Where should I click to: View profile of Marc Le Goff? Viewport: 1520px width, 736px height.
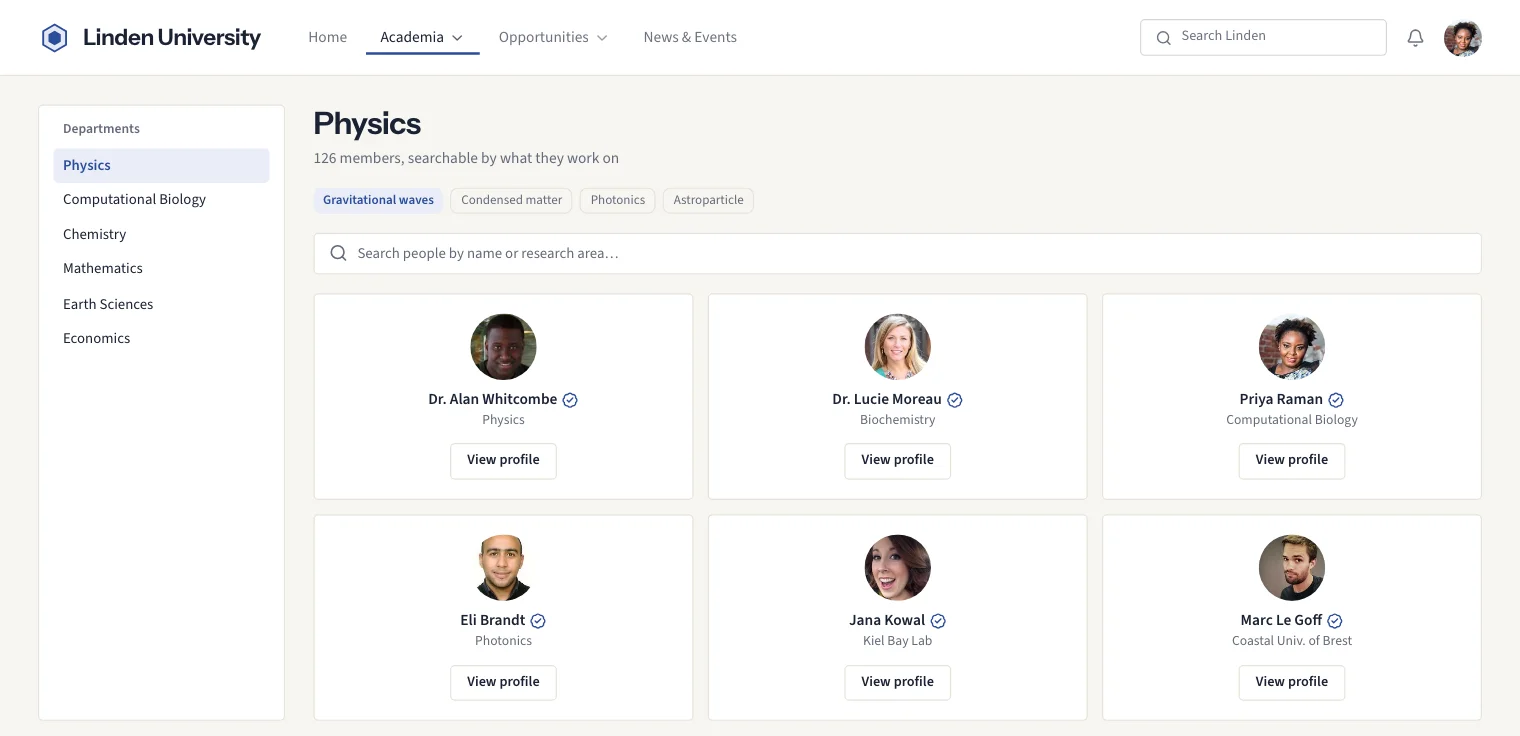click(1292, 683)
